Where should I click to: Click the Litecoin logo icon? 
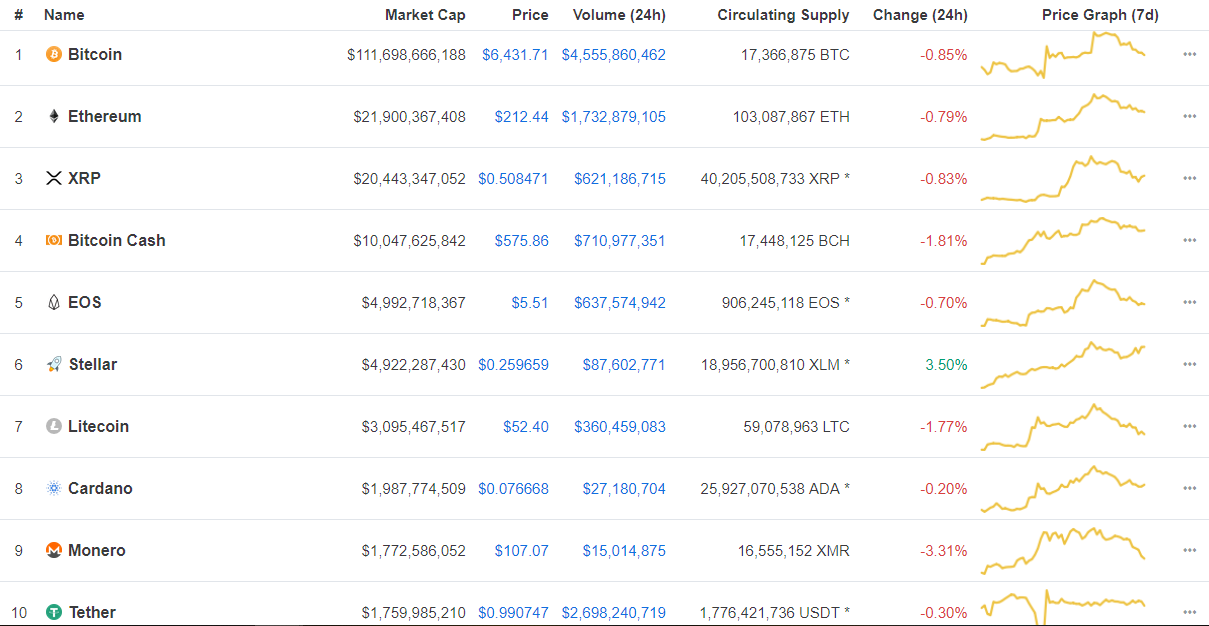[x=54, y=427]
